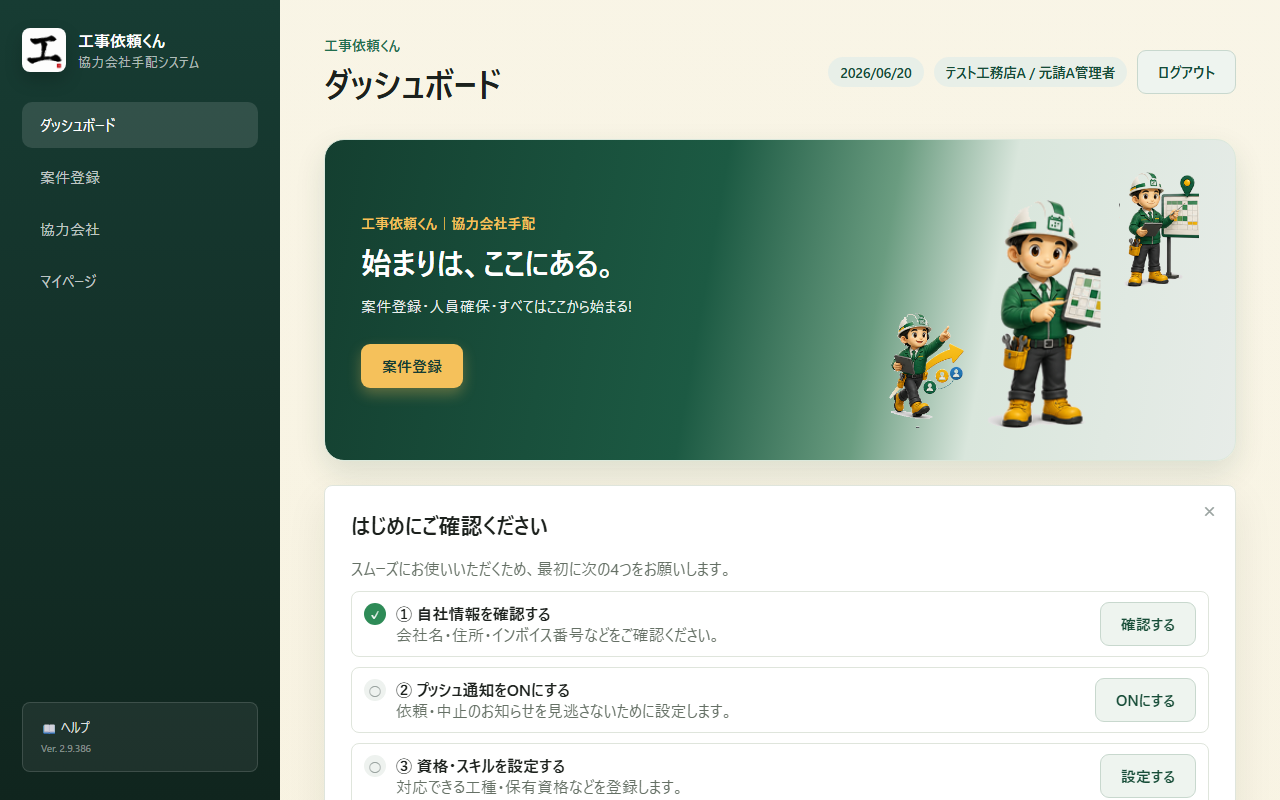
Task: Click the large worker mascot holding a clipboard
Action: click(x=1047, y=314)
